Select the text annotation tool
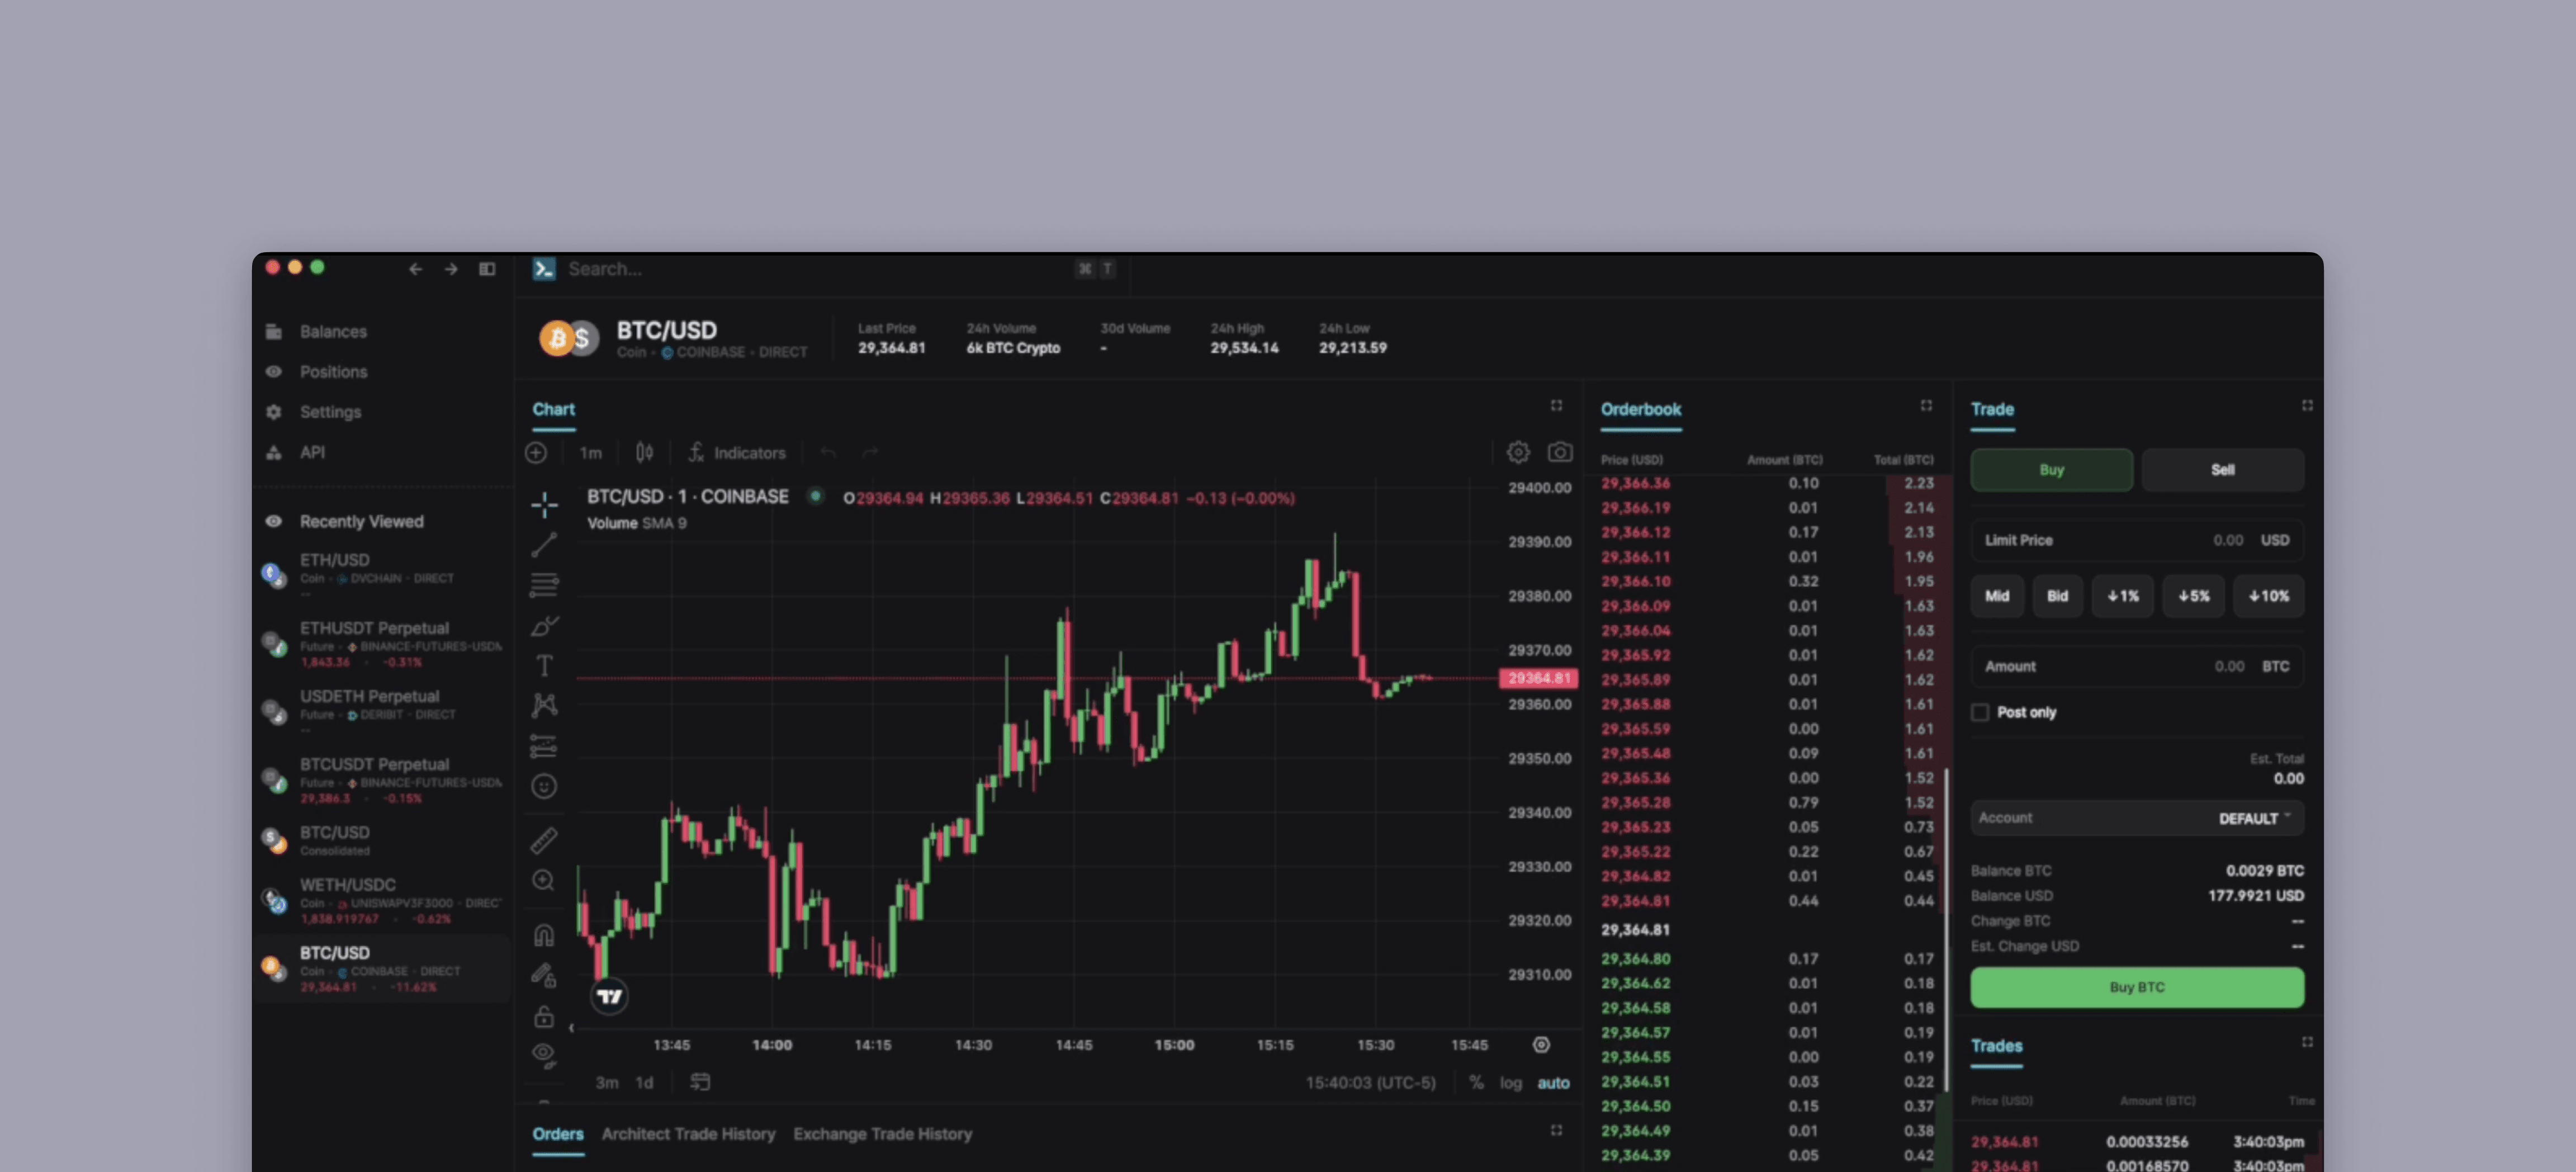The height and width of the screenshot is (1172, 2576). pos(544,666)
